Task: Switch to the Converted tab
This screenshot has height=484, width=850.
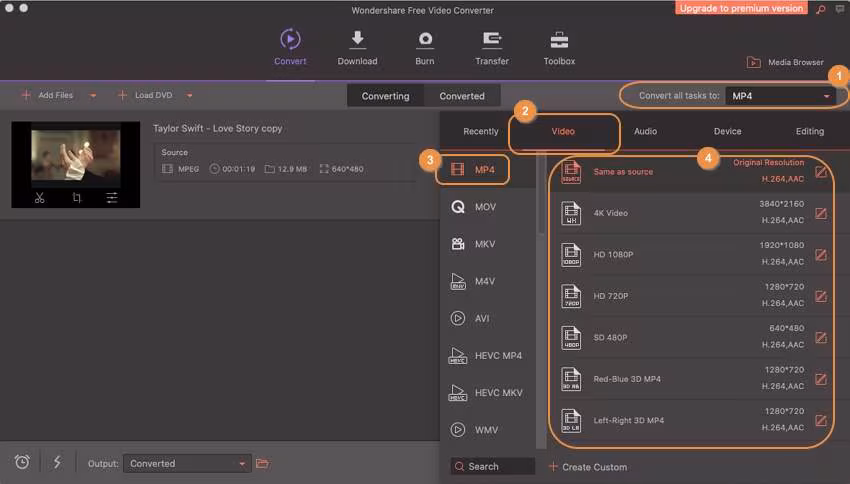Action: pos(462,96)
